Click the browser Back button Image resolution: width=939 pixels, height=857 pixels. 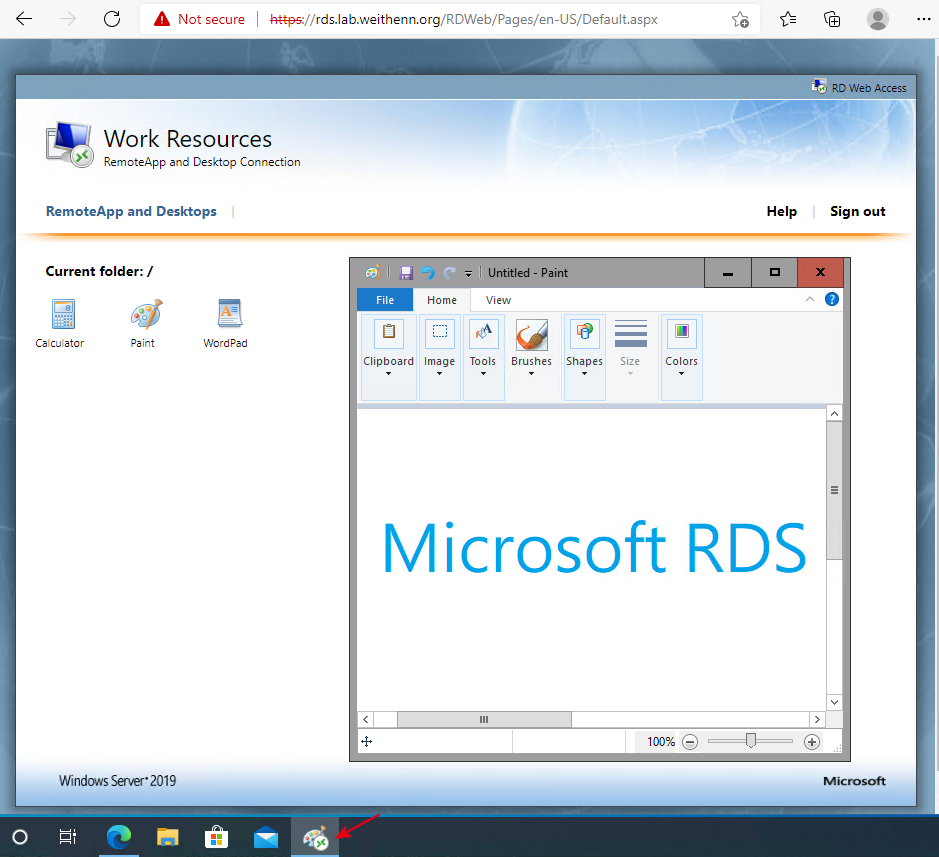click(x=24, y=19)
